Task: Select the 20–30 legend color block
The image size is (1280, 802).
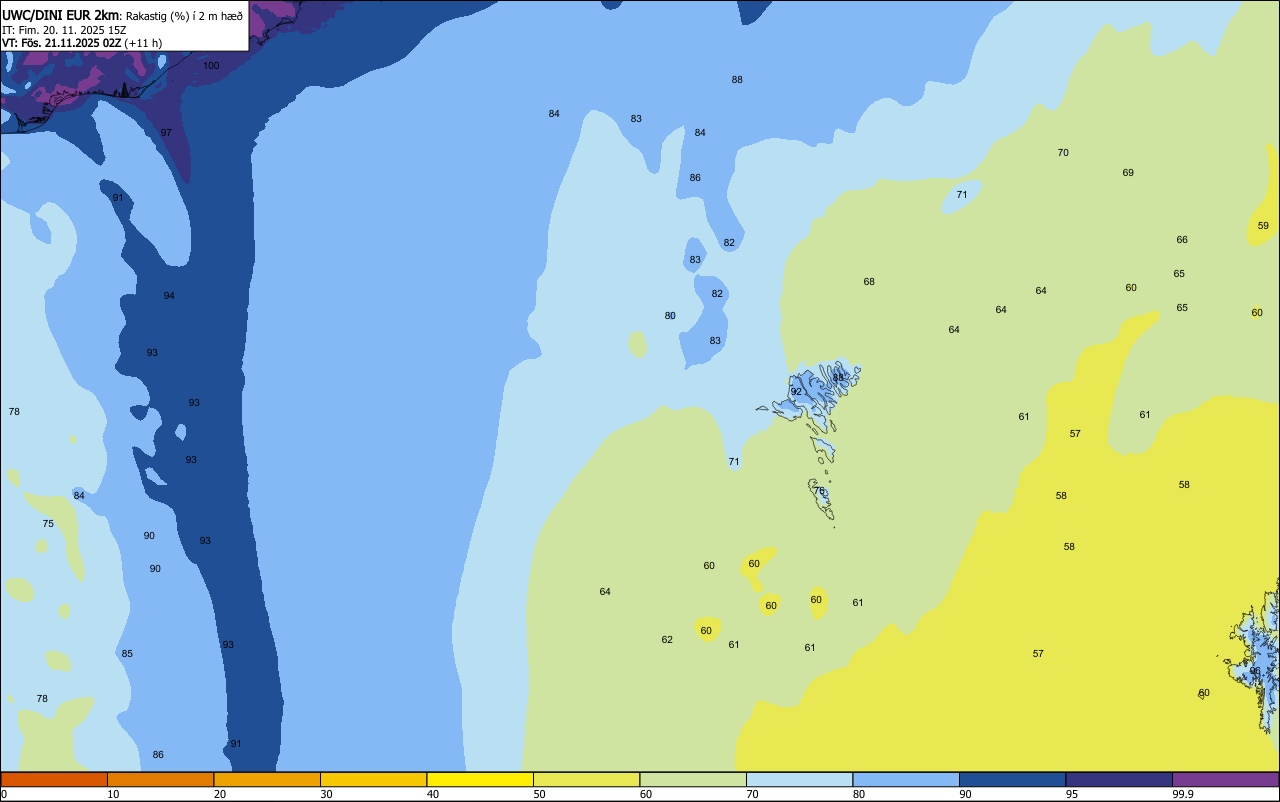Action: pos(267,779)
